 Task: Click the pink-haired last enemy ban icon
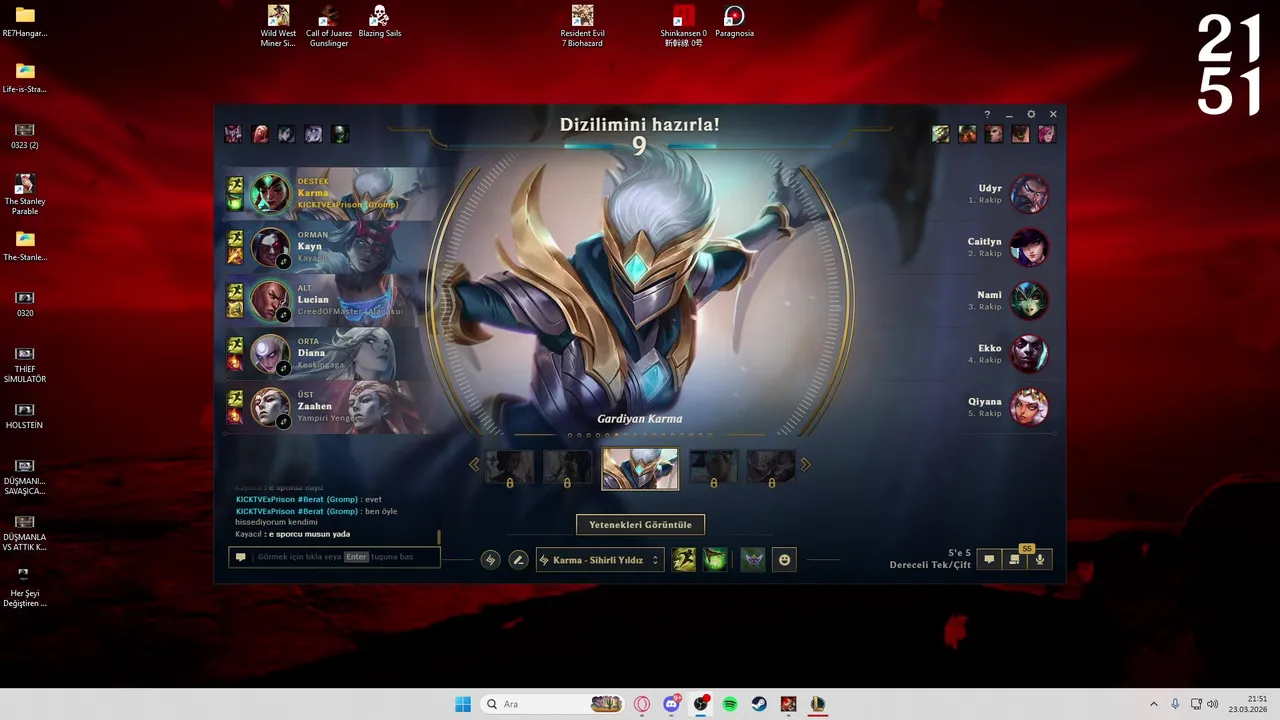point(1047,134)
